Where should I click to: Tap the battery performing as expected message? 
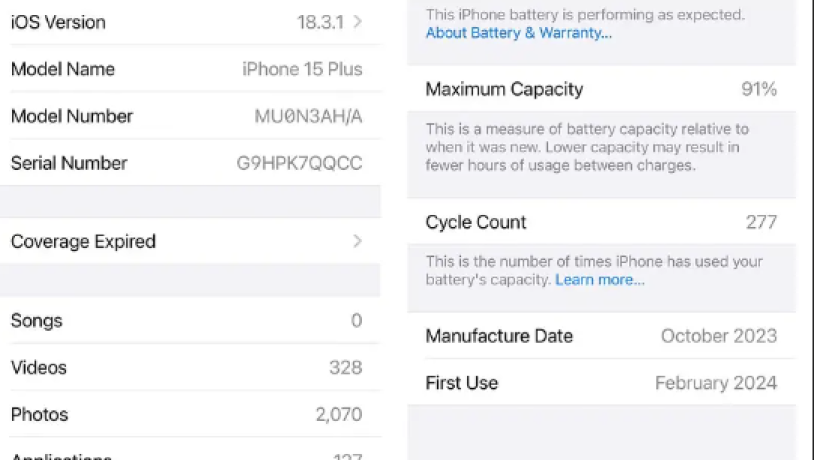tap(585, 15)
